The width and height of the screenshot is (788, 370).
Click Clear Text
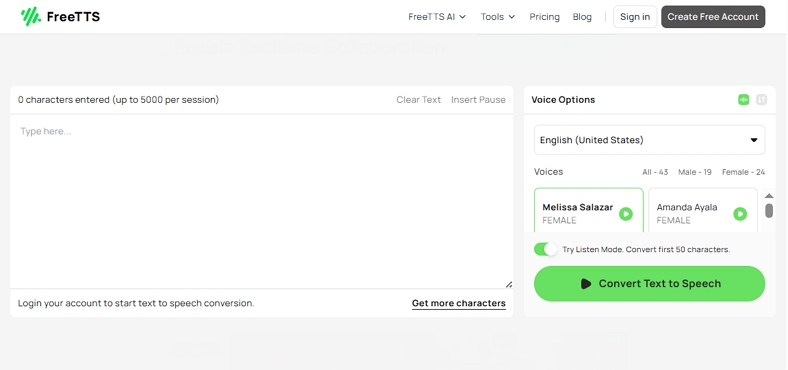click(418, 100)
